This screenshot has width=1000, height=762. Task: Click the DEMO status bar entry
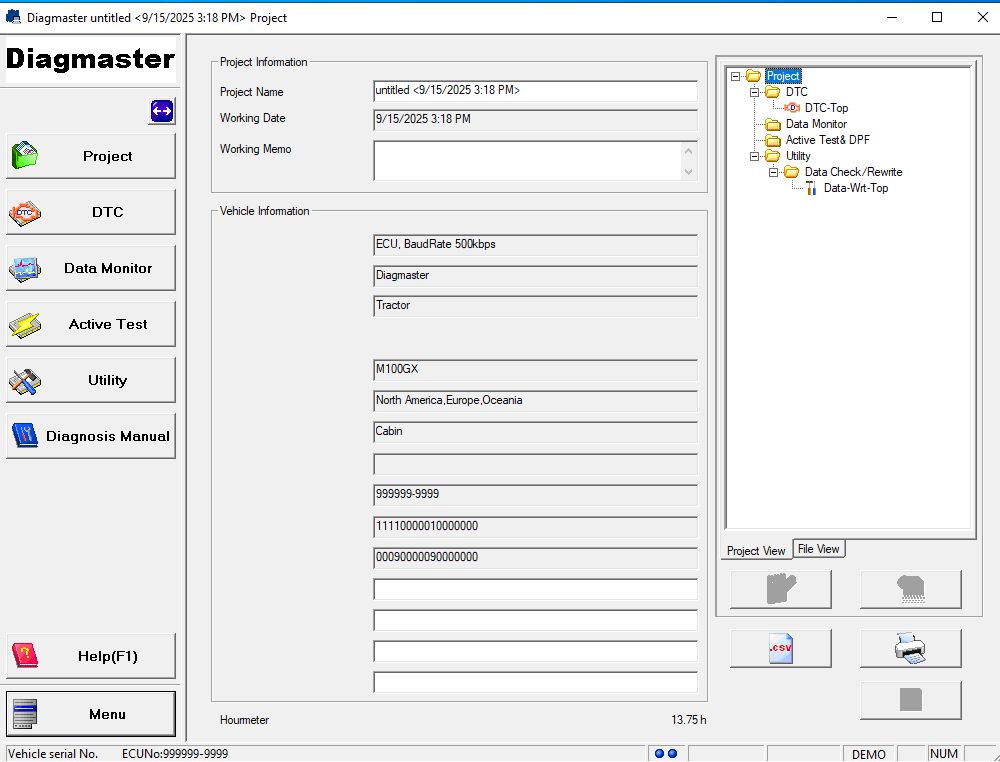[x=869, y=754]
